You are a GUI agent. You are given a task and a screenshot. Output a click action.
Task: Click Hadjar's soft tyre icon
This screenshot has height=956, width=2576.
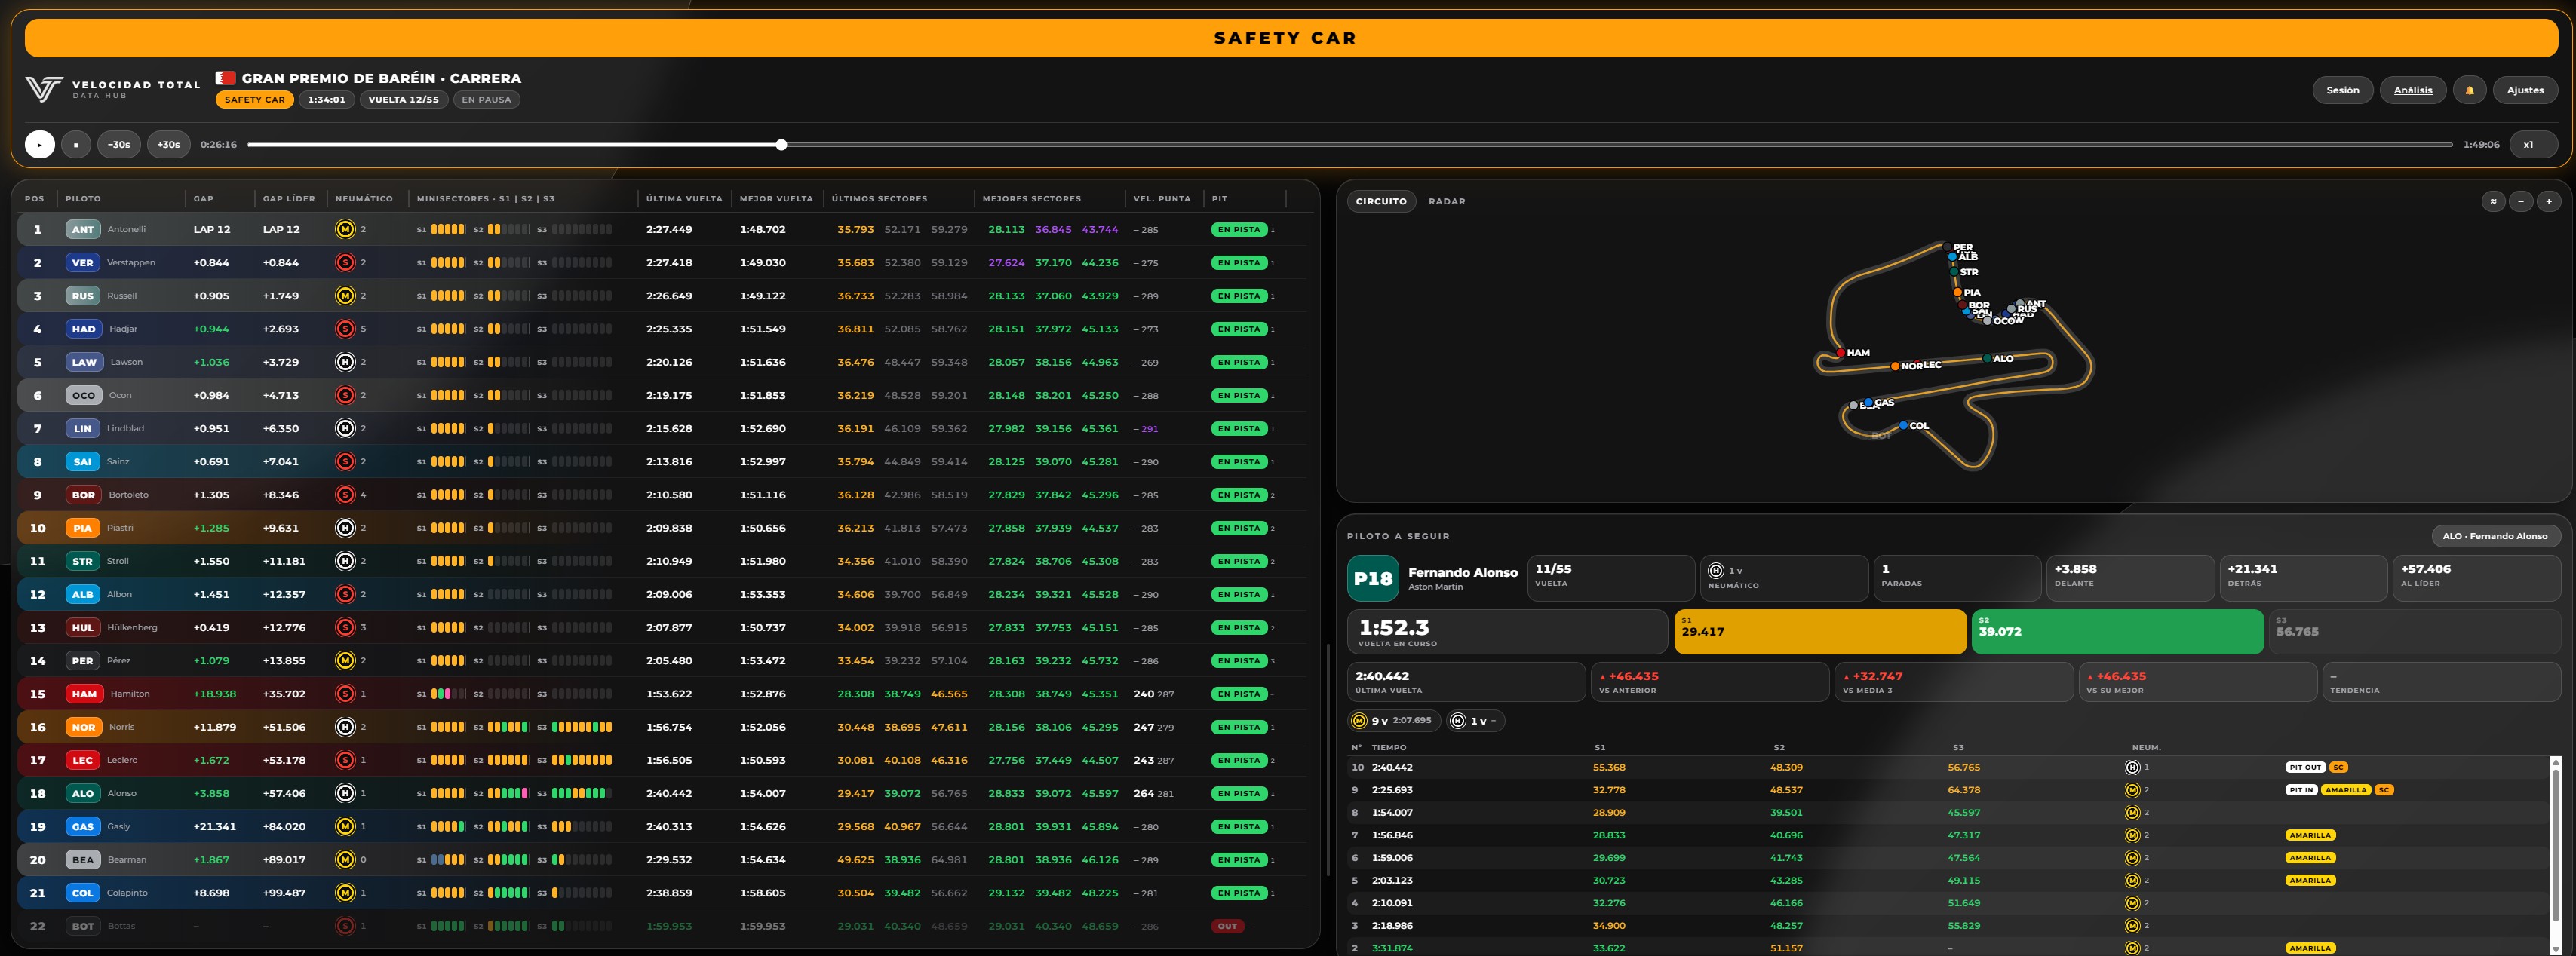point(345,329)
